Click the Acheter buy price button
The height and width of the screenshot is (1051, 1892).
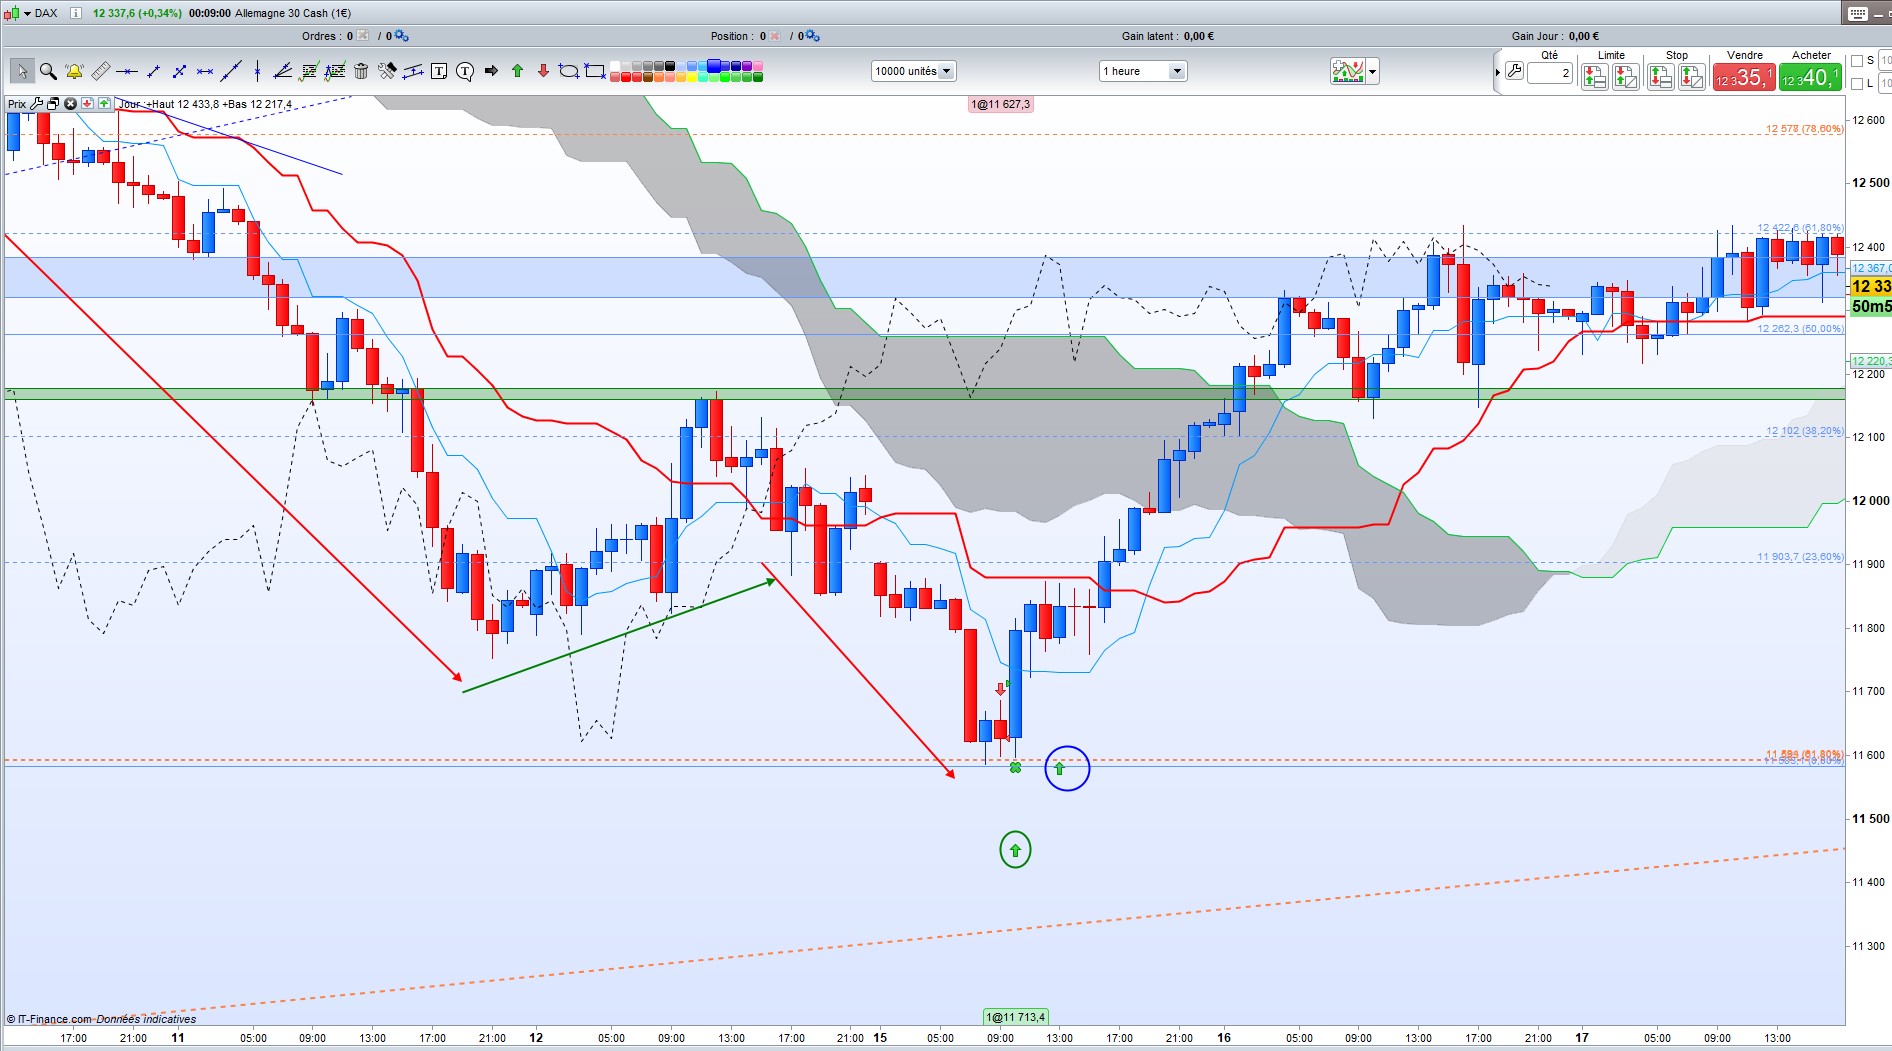click(1811, 77)
